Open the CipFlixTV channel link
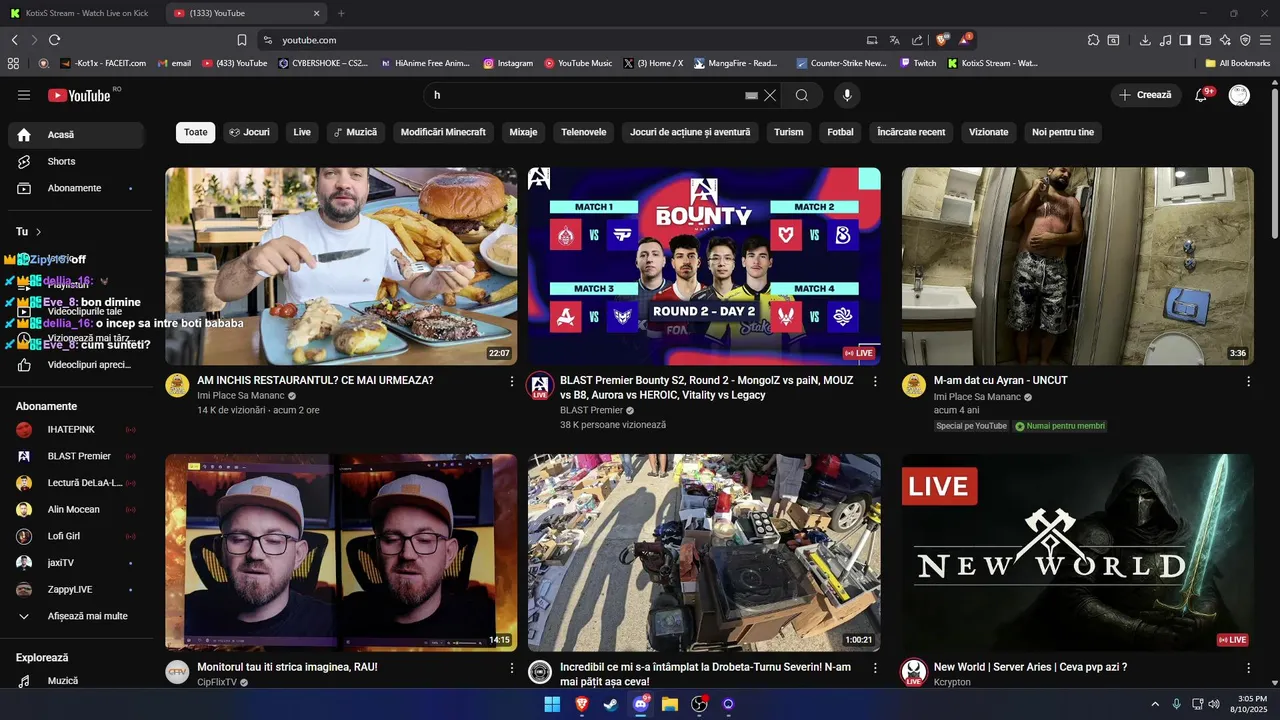 (217, 682)
